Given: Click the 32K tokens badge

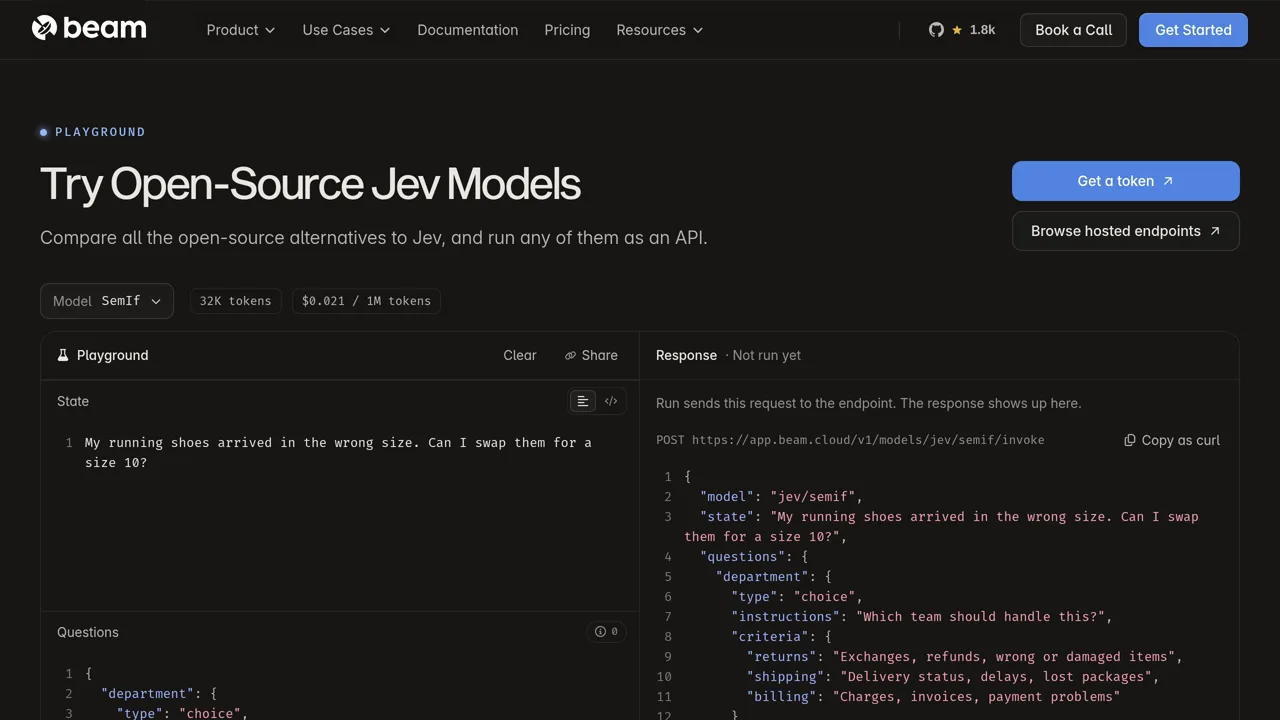Looking at the screenshot, I should click(236, 301).
